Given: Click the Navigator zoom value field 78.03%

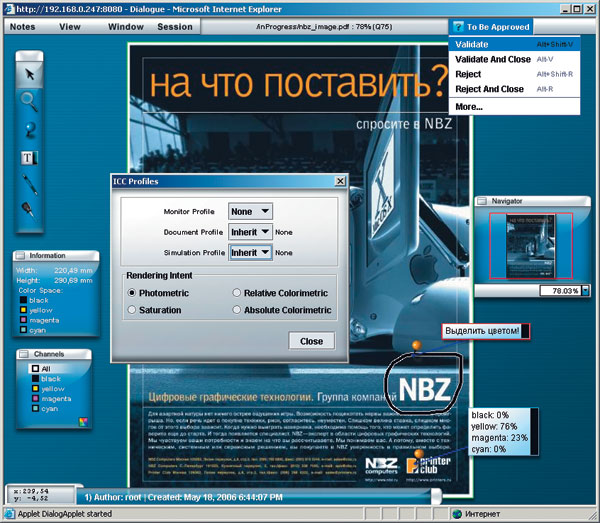Looking at the screenshot, I should coord(561,291).
